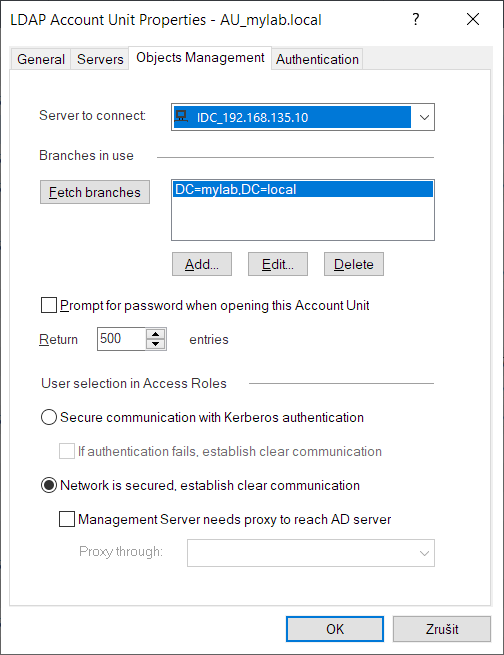Check Management Server needs proxy to reach AD server
This screenshot has width=504, height=655.
pos(67,519)
